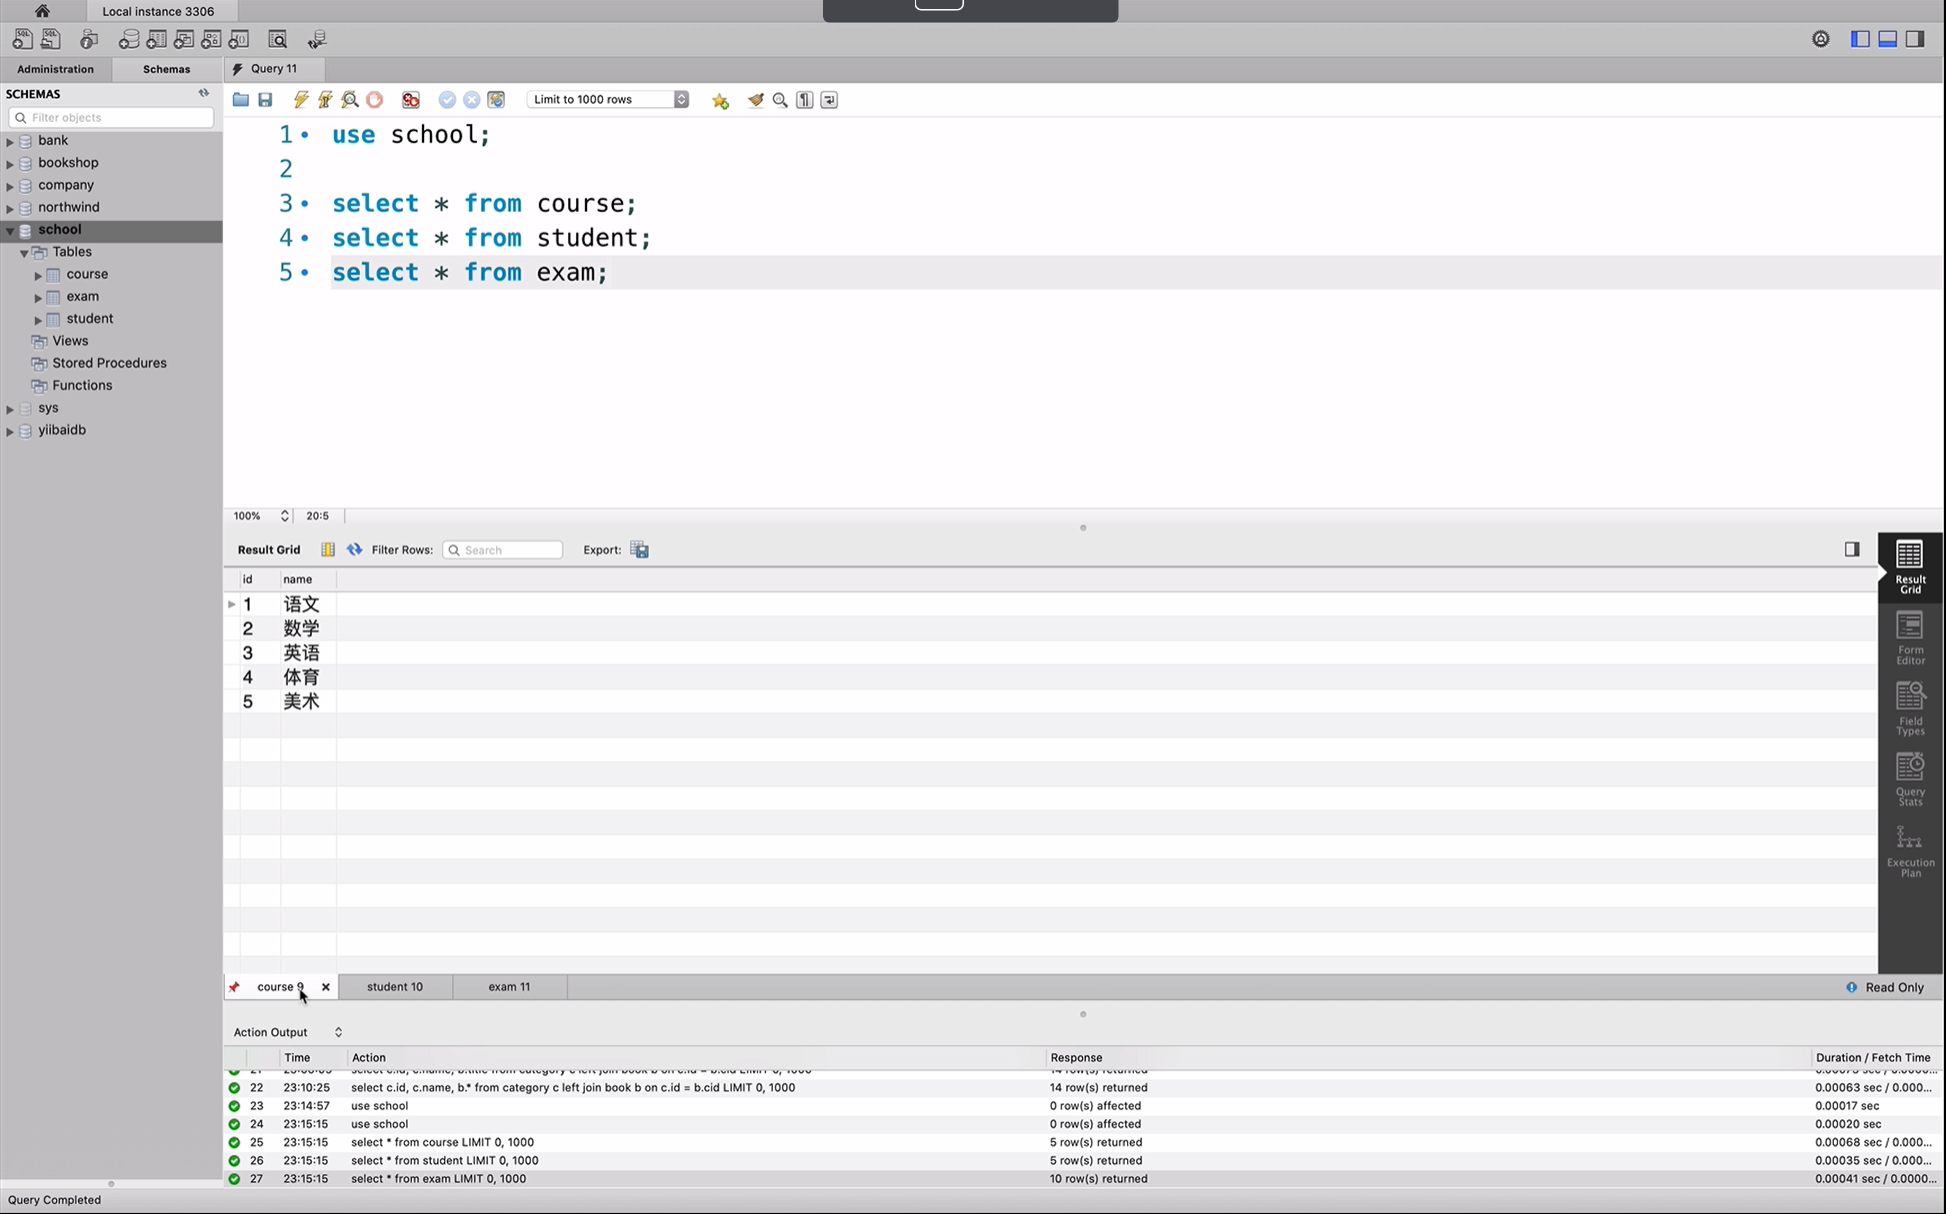Toggle wrap cell content icon in result grid

point(328,550)
